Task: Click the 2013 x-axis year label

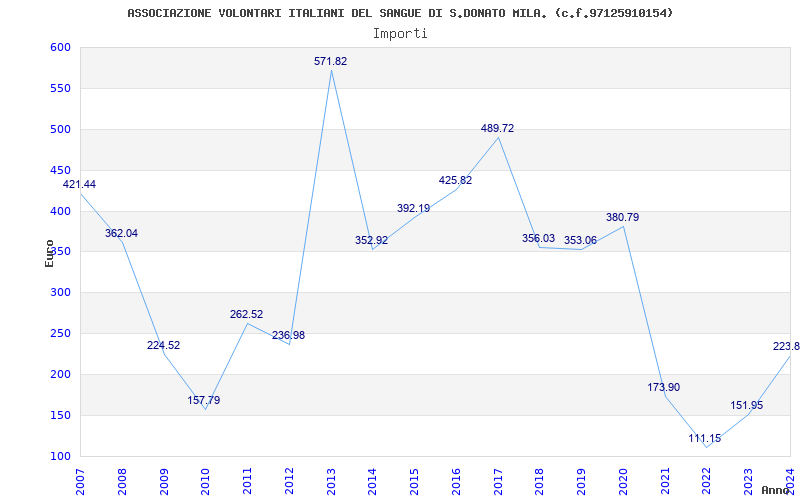Action: pos(331,482)
